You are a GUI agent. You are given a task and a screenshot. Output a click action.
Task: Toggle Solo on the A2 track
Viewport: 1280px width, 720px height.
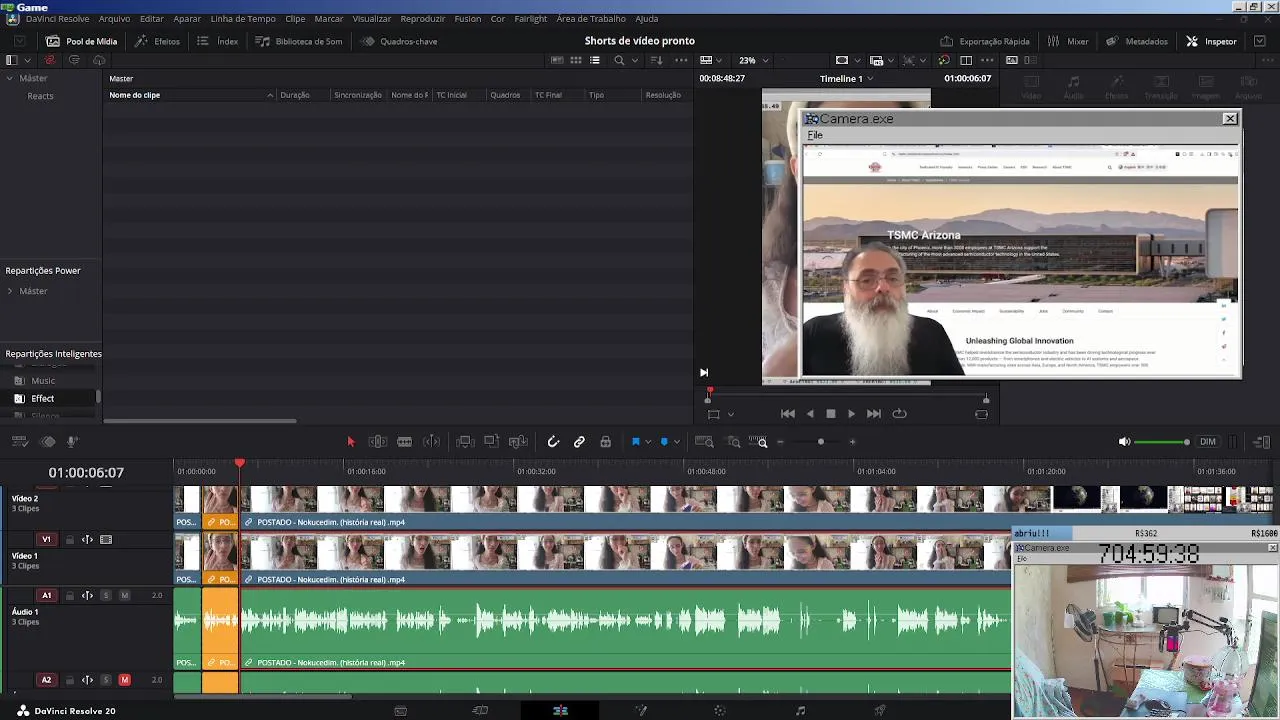(105, 680)
